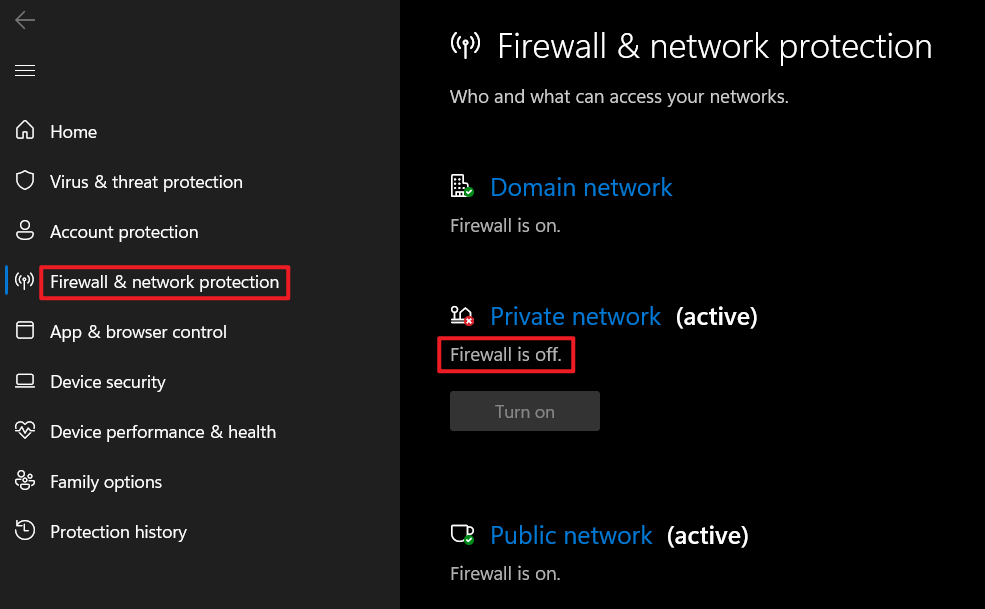Click the Protection history clock icon
This screenshot has height=609, width=985.
point(26,531)
